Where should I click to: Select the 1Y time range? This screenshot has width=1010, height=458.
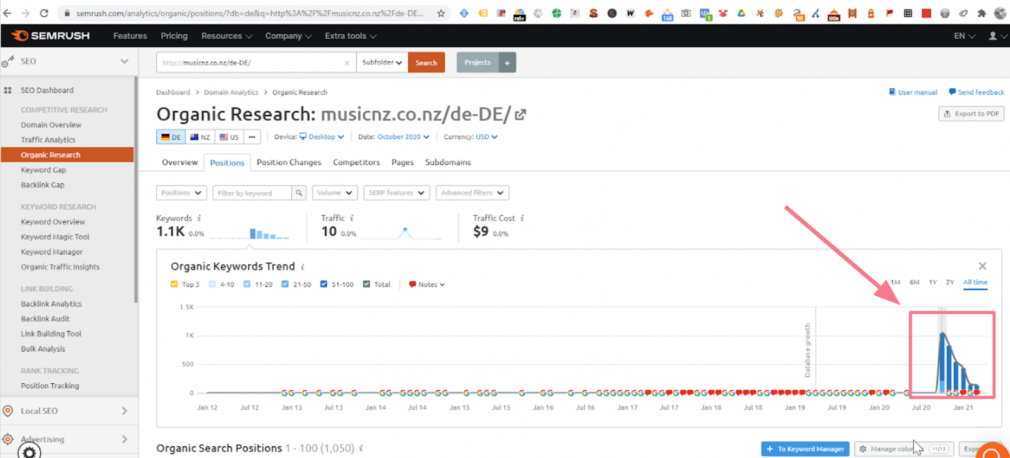pyautogui.click(x=932, y=282)
